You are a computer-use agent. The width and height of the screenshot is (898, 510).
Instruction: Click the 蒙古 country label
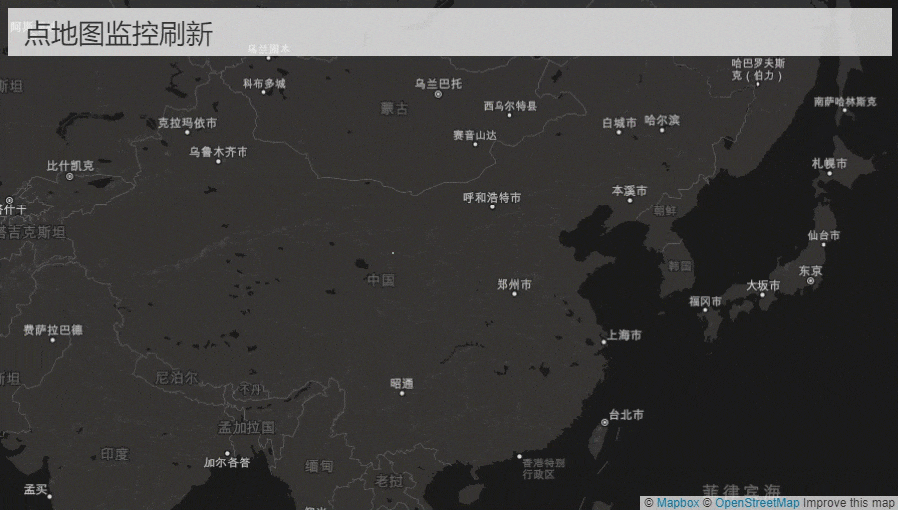(395, 108)
